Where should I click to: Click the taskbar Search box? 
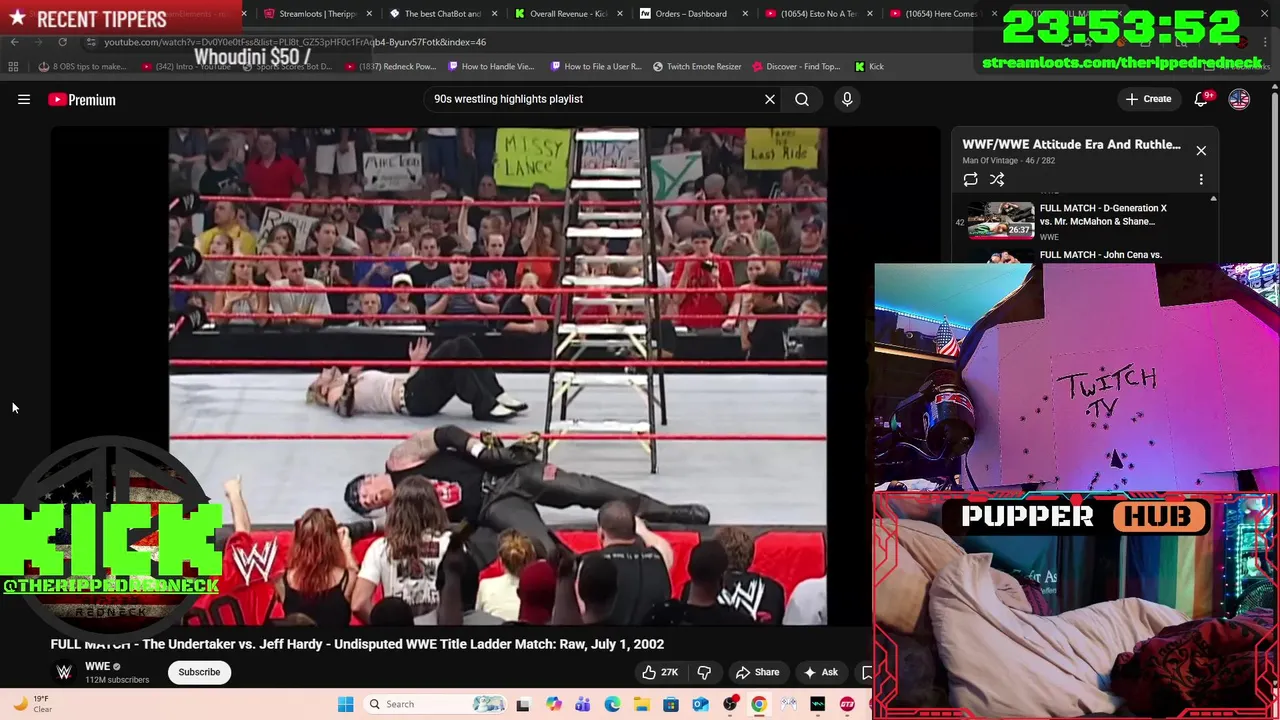click(x=437, y=704)
